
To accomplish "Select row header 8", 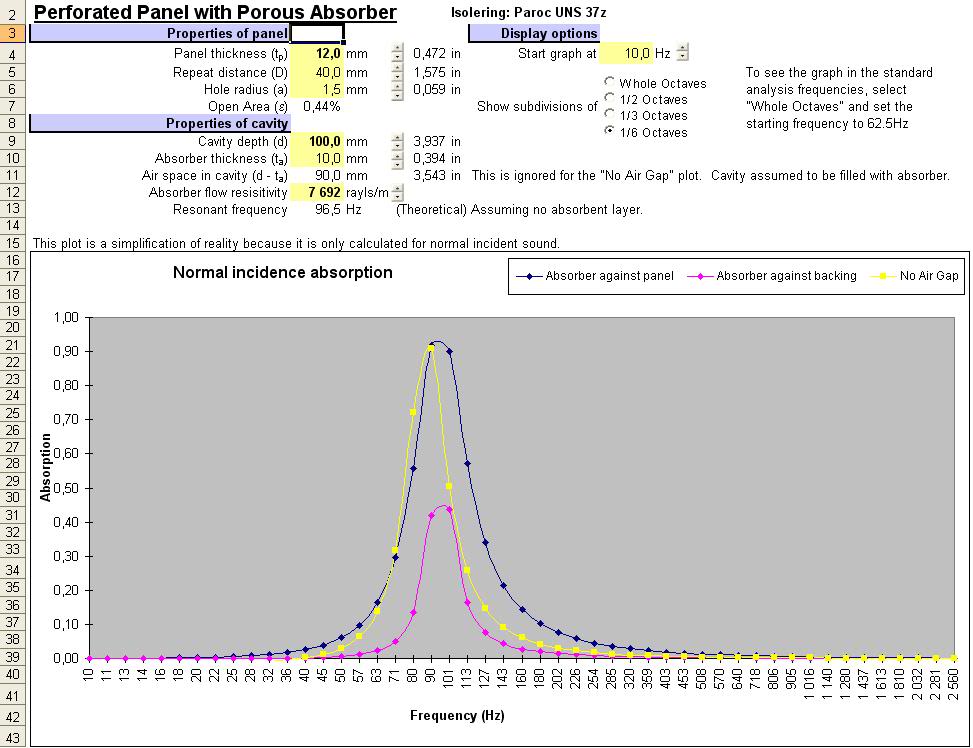I will pos(12,124).
